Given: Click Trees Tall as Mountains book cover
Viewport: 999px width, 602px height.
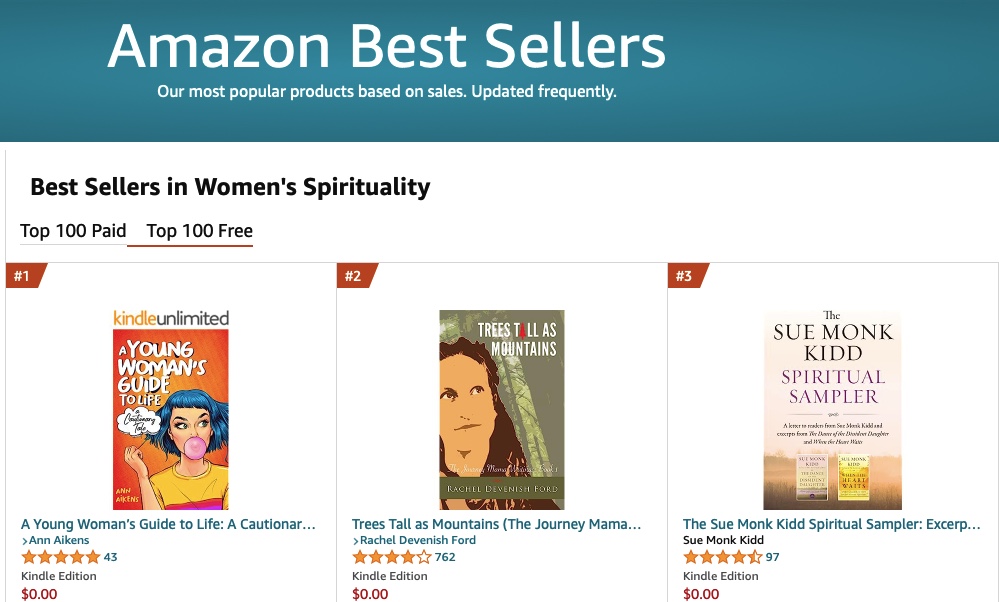Looking at the screenshot, I should pos(502,409).
